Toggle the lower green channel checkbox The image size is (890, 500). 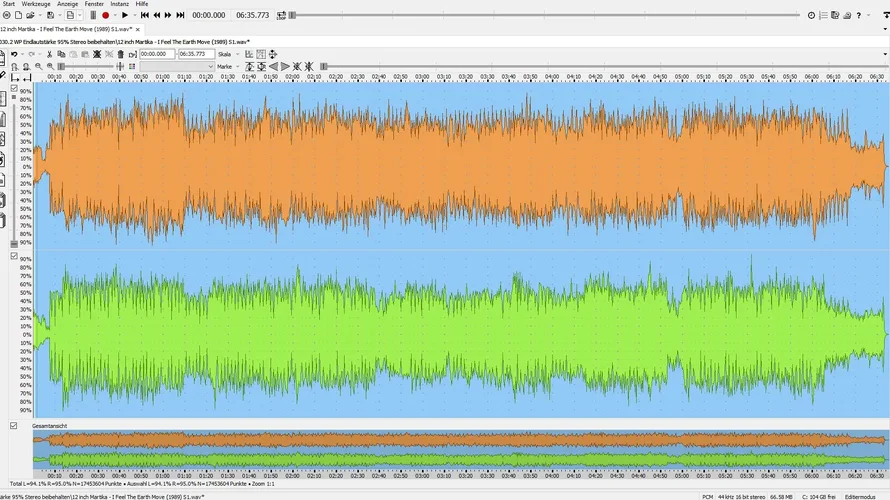tap(14, 256)
